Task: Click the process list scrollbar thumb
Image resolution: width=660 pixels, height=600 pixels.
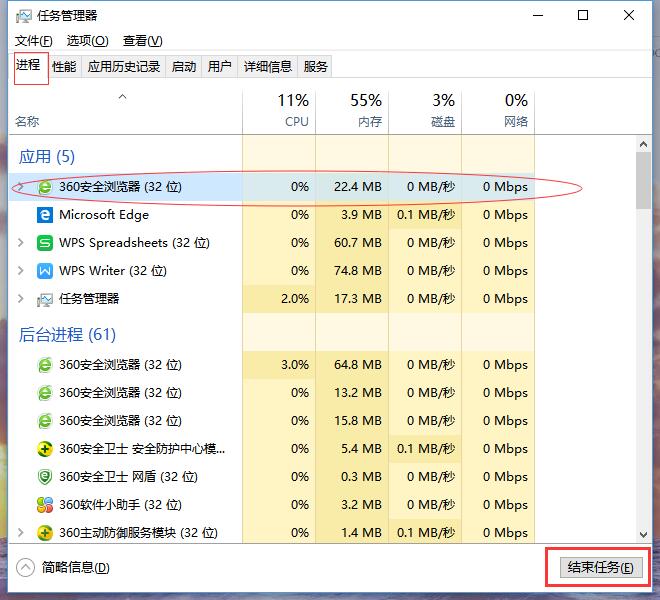Action: (643, 180)
